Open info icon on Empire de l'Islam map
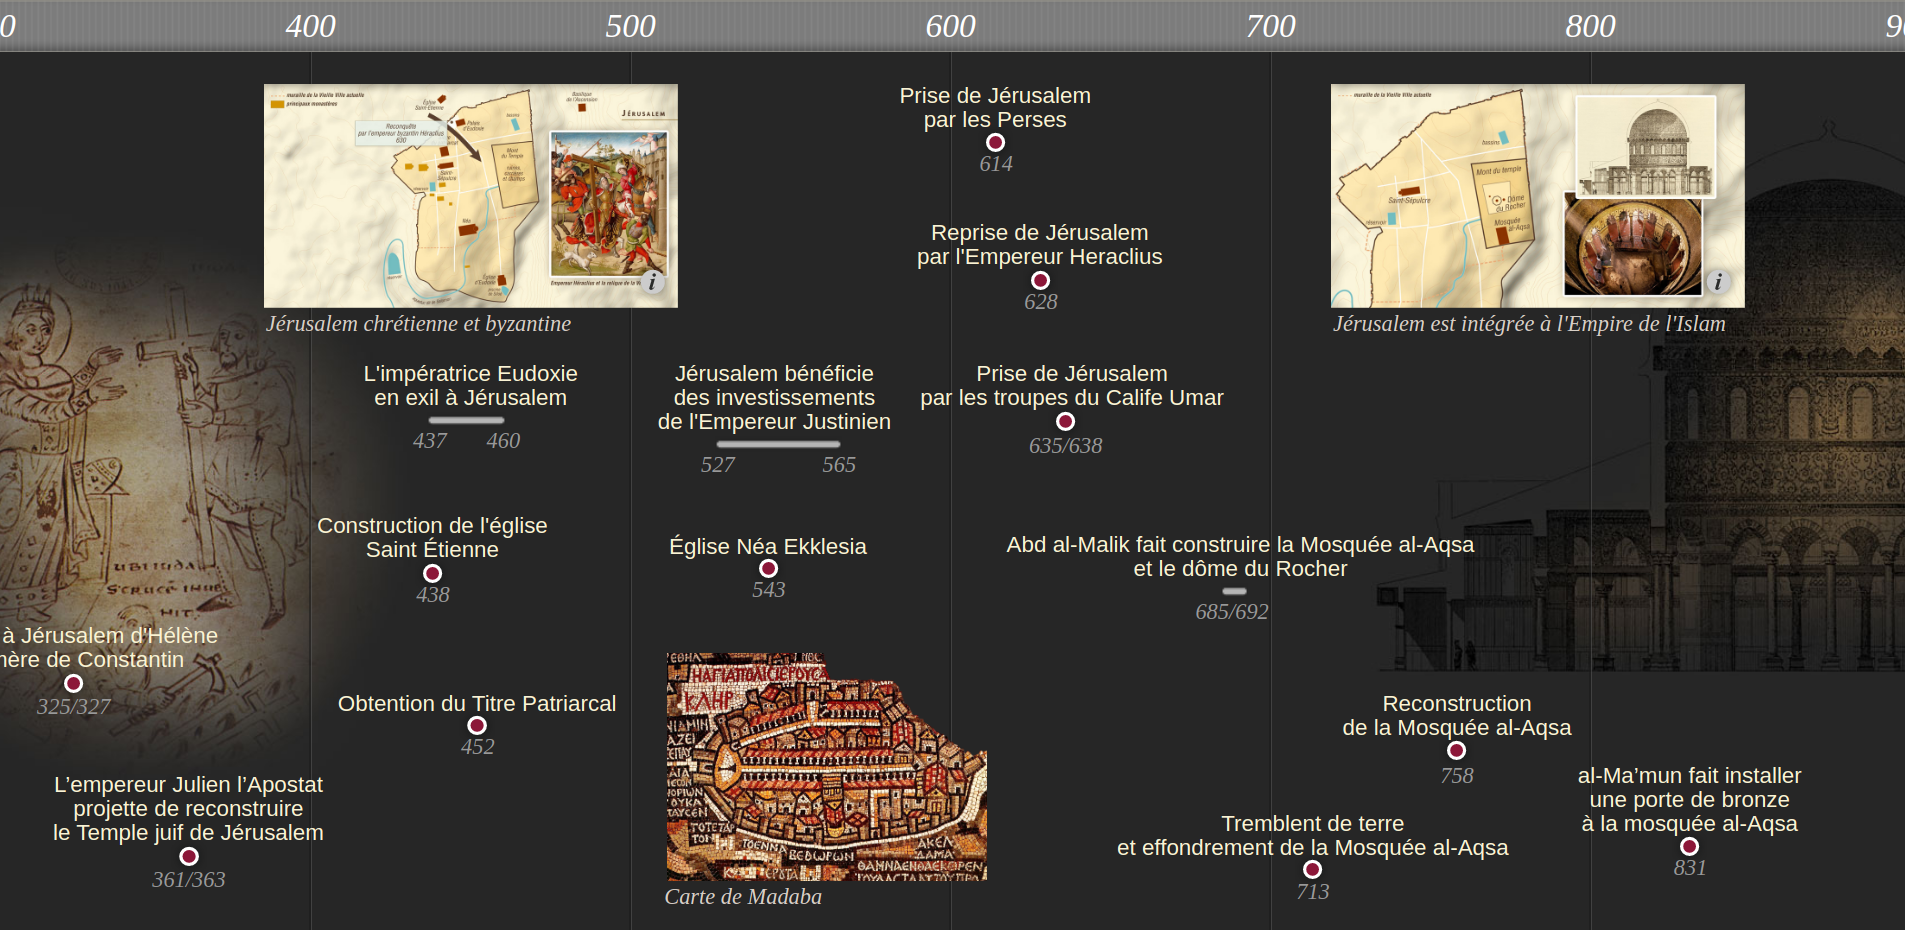The width and height of the screenshot is (1905, 930). click(1718, 282)
